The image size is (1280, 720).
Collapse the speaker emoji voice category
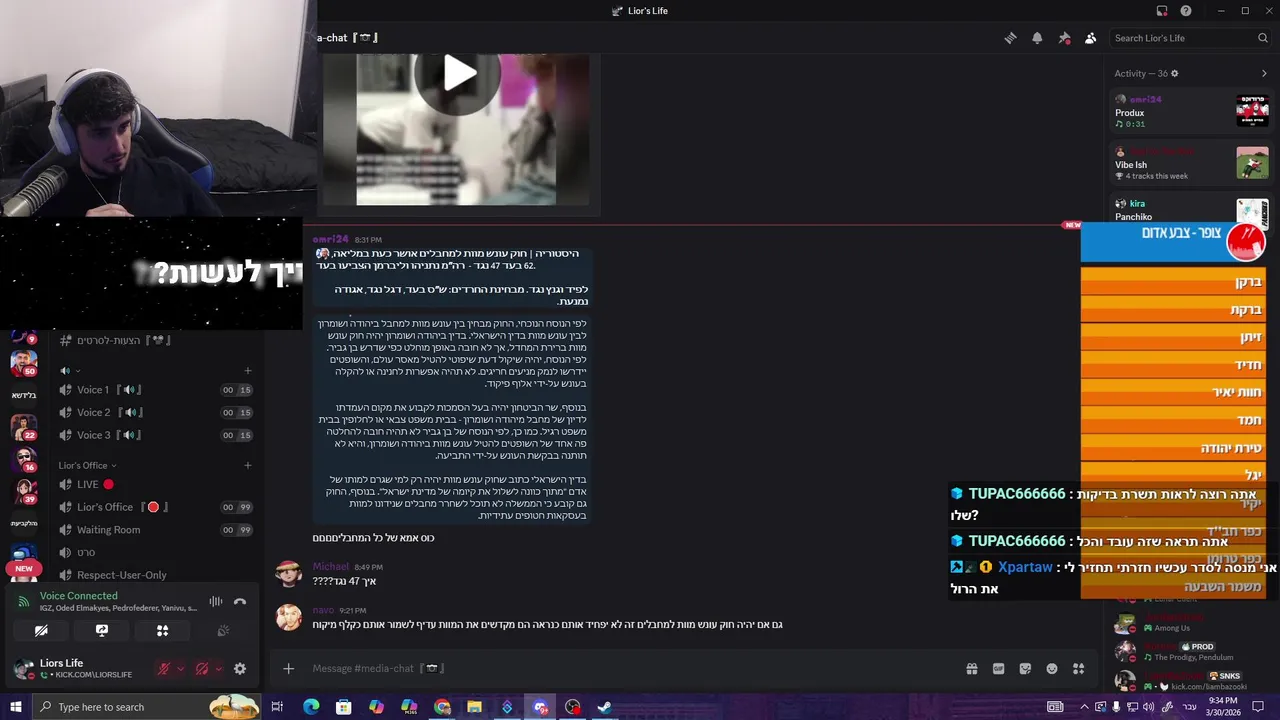click(x=69, y=370)
